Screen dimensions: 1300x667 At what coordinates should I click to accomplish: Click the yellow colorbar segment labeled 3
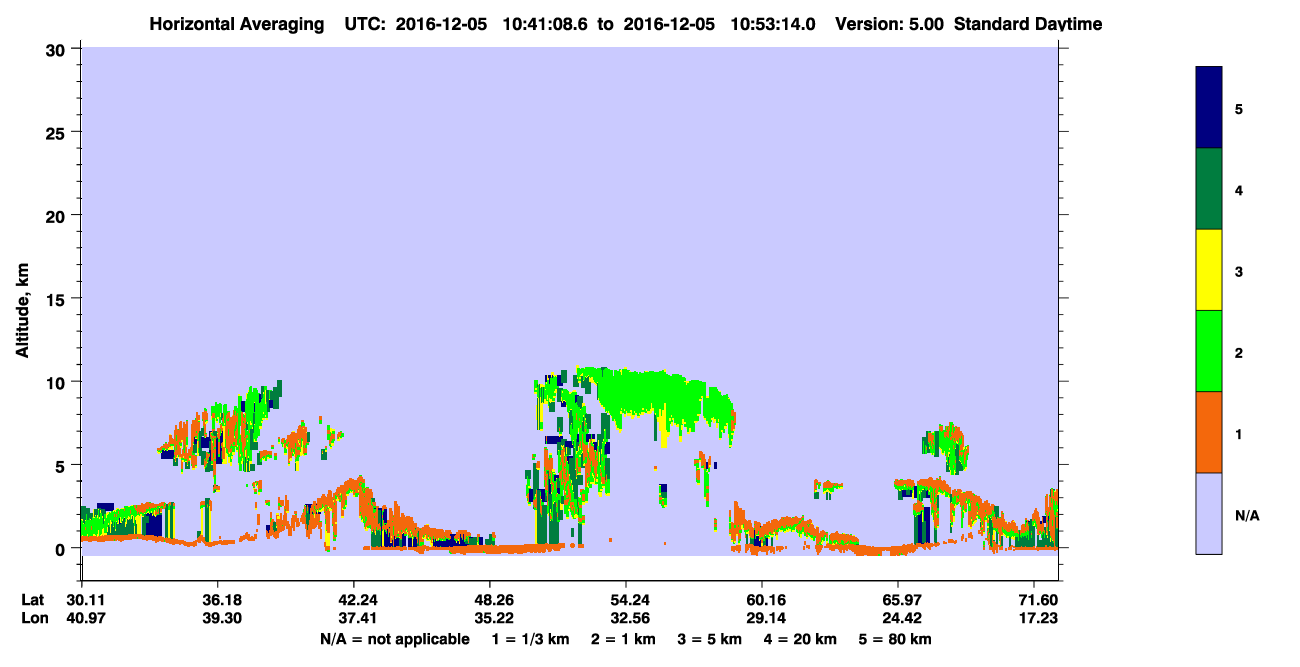pos(1209,270)
